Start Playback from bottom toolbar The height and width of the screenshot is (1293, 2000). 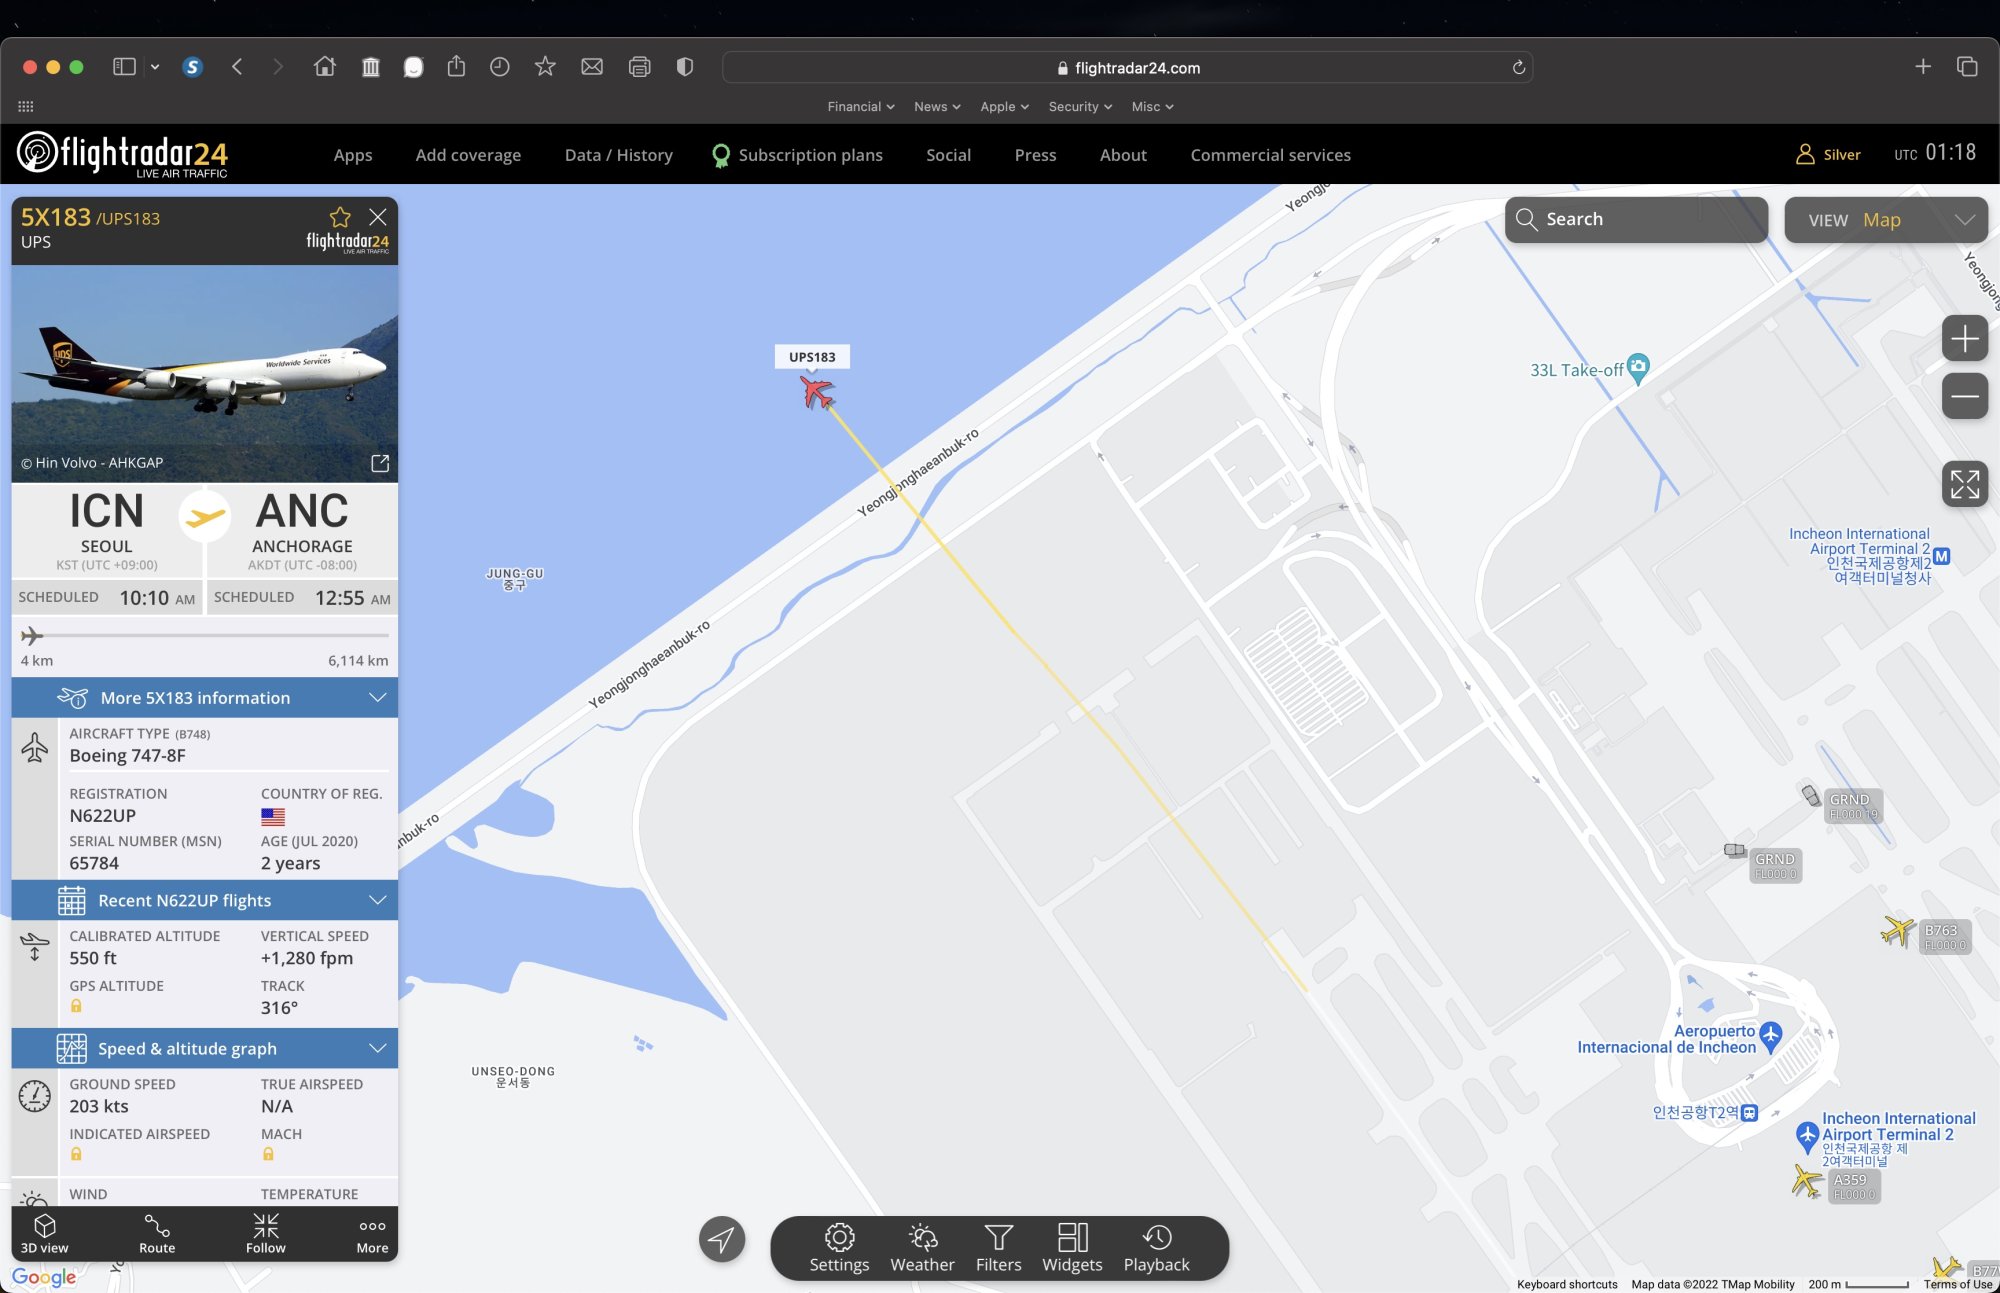coord(1156,1238)
